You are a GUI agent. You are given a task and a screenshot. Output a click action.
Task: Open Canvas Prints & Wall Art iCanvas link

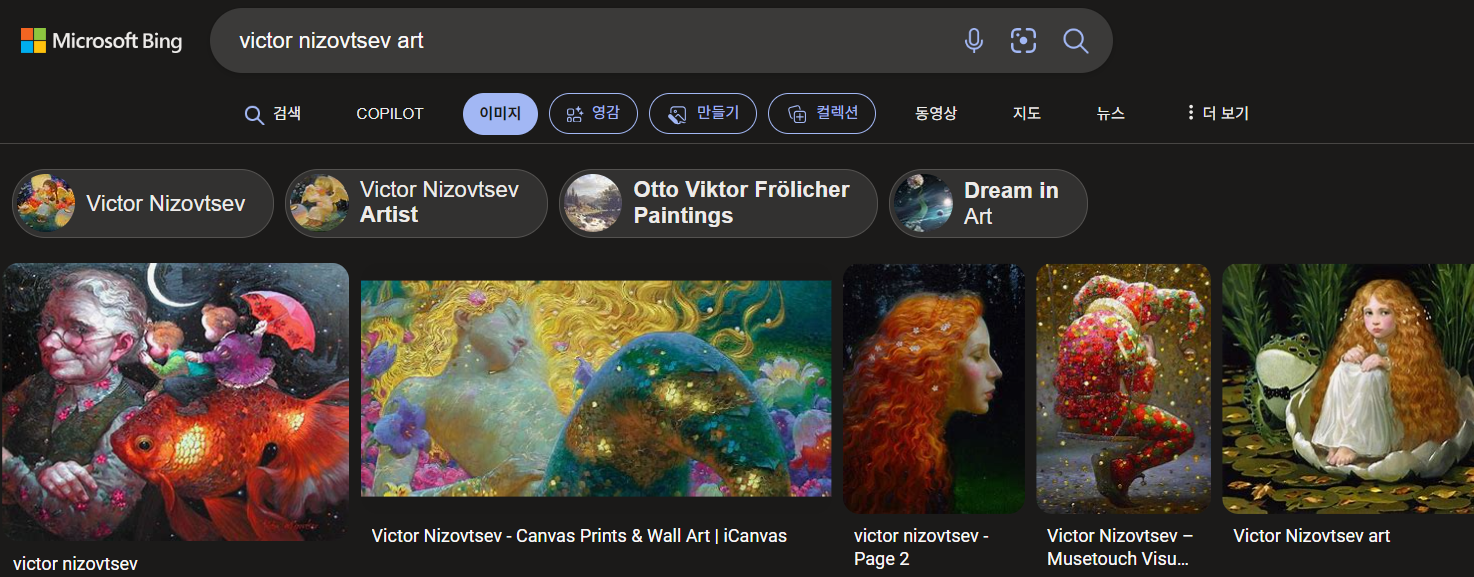tap(579, 536)
